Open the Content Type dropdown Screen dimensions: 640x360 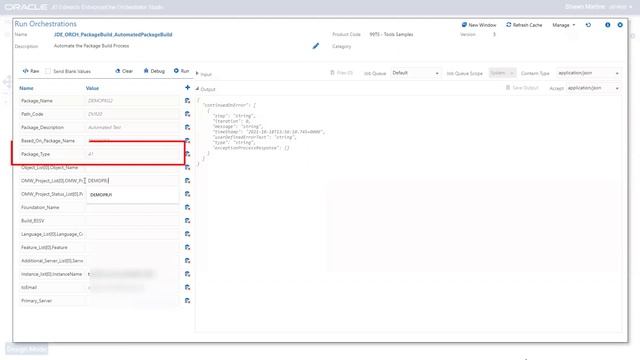(589, 73)
